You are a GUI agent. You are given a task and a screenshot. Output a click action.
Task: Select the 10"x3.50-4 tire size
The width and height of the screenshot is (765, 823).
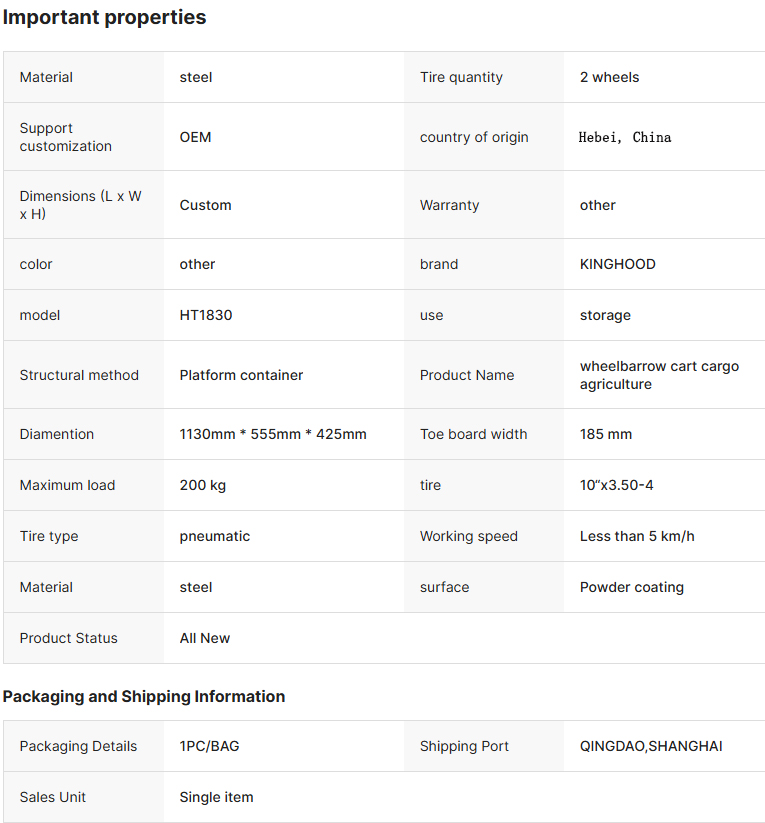tap(616, 485)
